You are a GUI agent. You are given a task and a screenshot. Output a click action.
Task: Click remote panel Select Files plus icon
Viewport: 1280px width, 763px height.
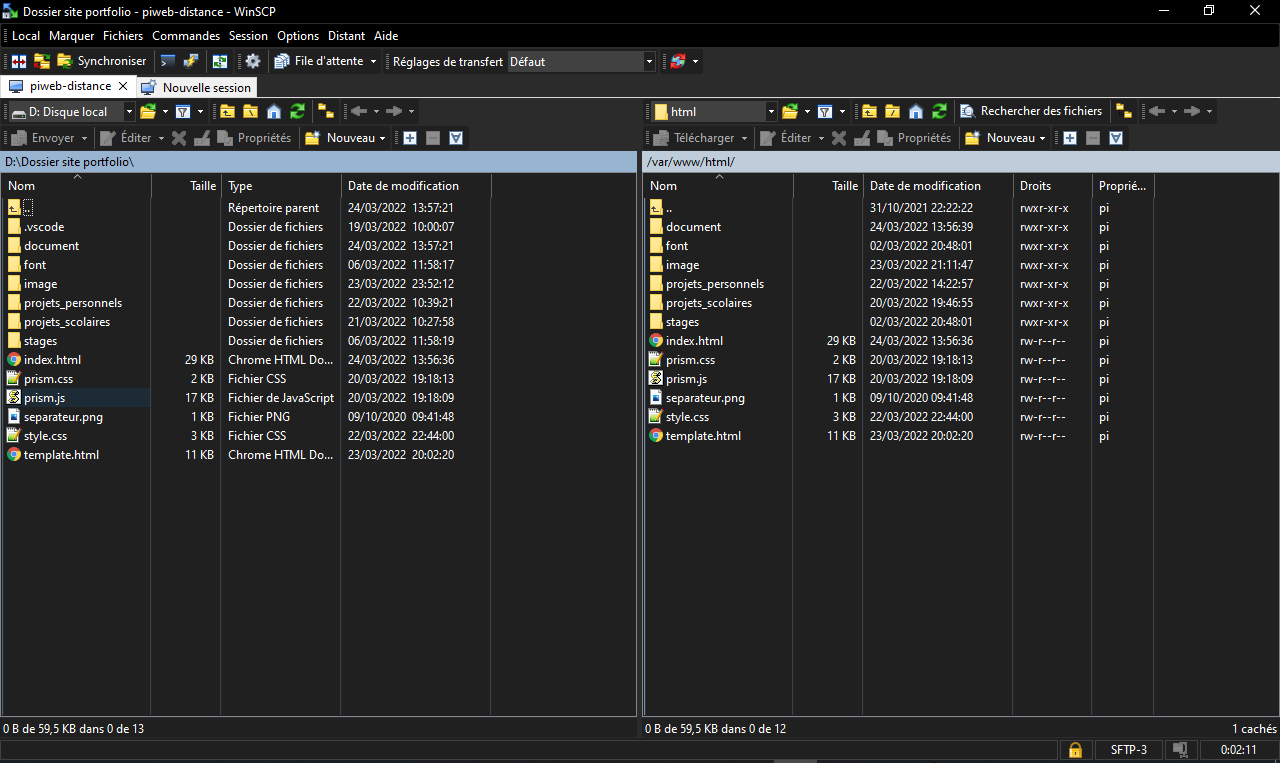(x=1070, y=138)
